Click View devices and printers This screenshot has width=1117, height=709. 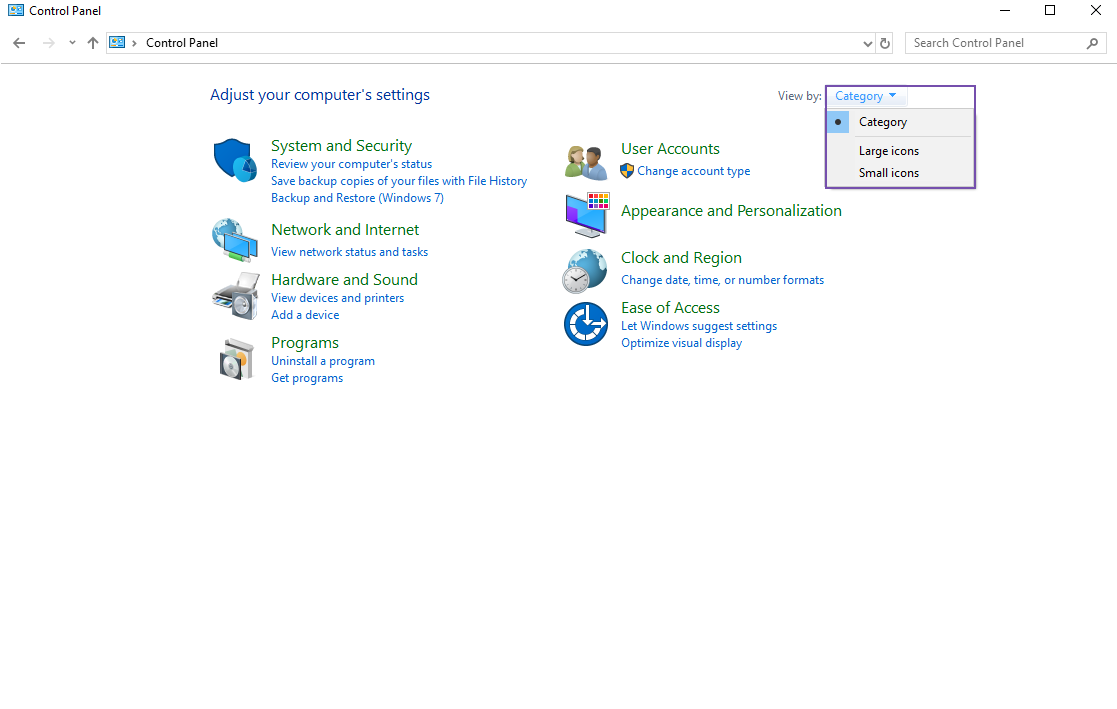[x=337, y=298]
